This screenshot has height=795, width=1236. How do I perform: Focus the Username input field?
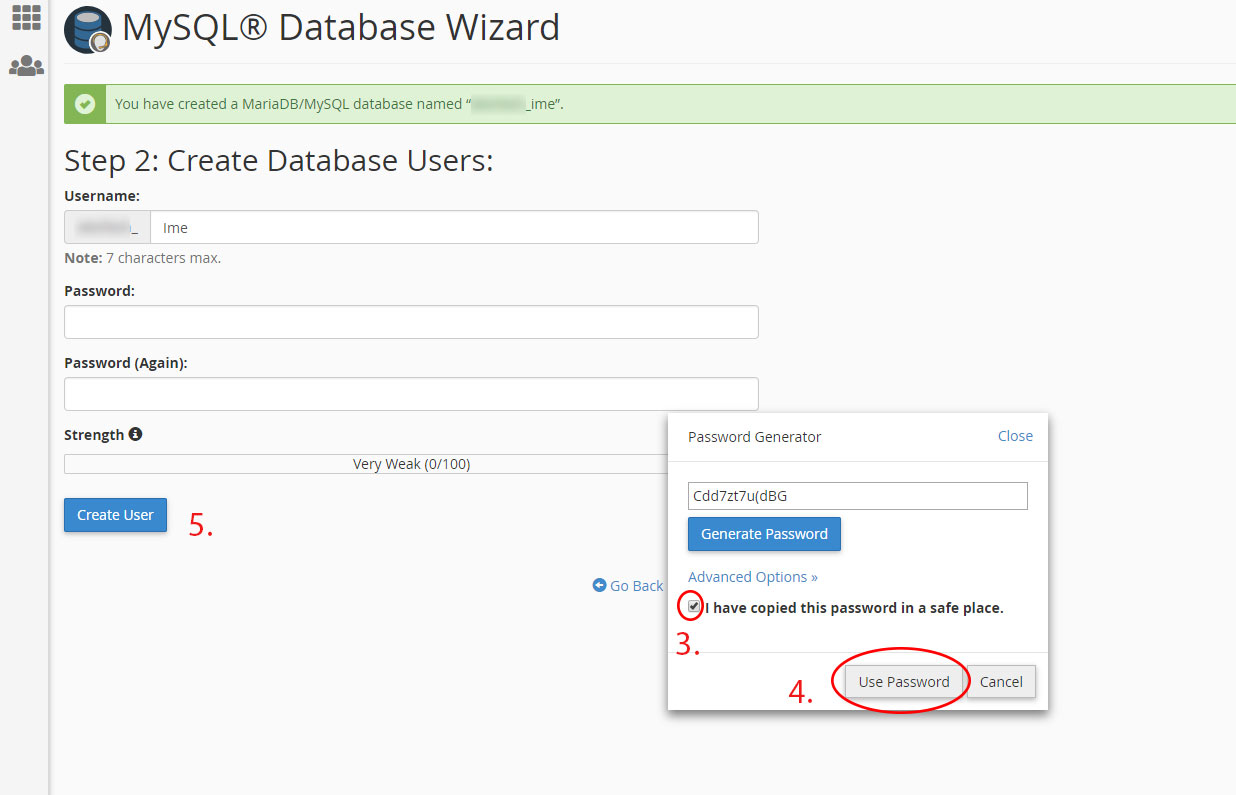pyautogui.click(x=453, y=228)
